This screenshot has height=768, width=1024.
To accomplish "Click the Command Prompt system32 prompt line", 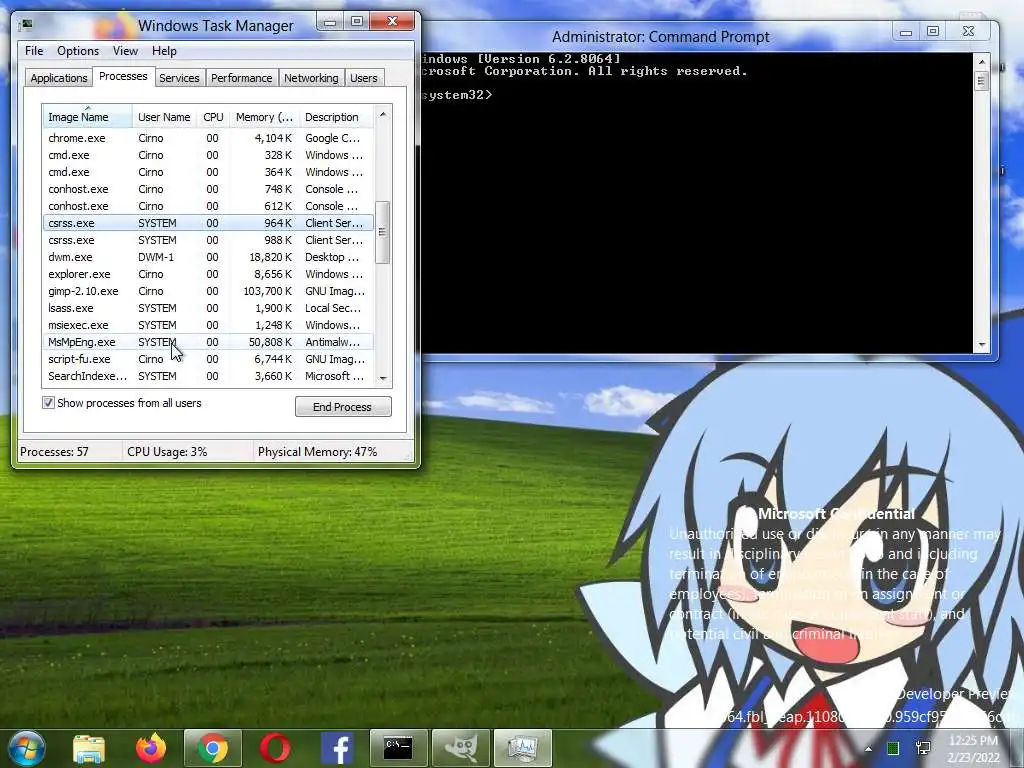I will tap(457, 95).
